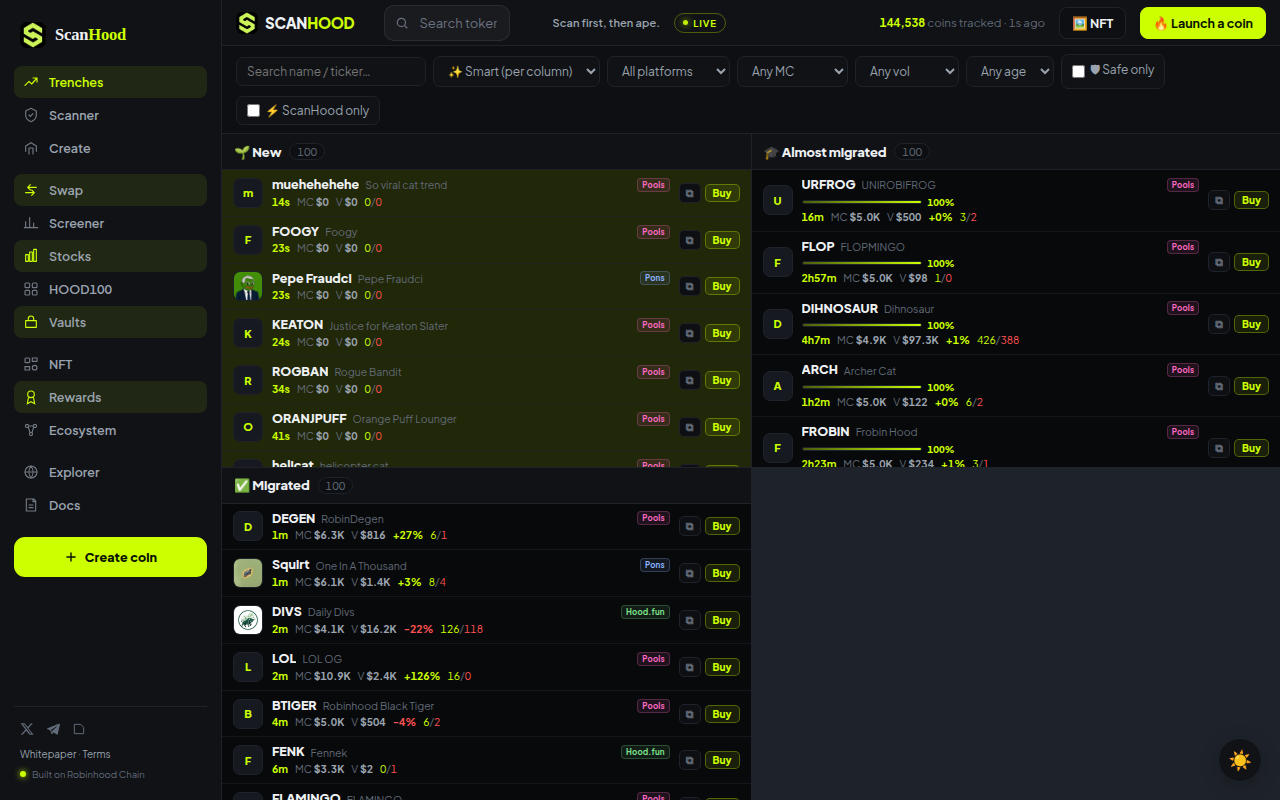Copy address of ORANJPUFF coin
This screenshot has height=800, width=1280.
[690, 427]
